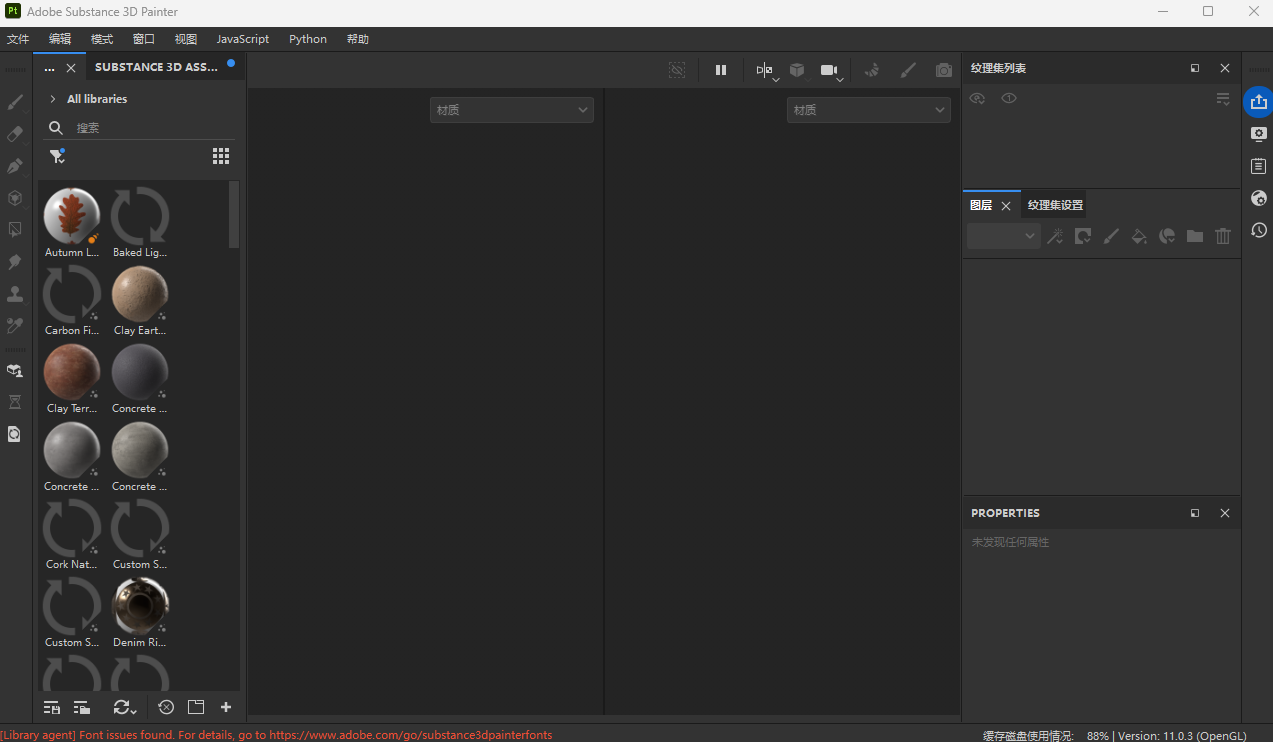The image size is (1273, 742).
Task: Select the Material picker eyedropper tool
Action: click(15, 326)
